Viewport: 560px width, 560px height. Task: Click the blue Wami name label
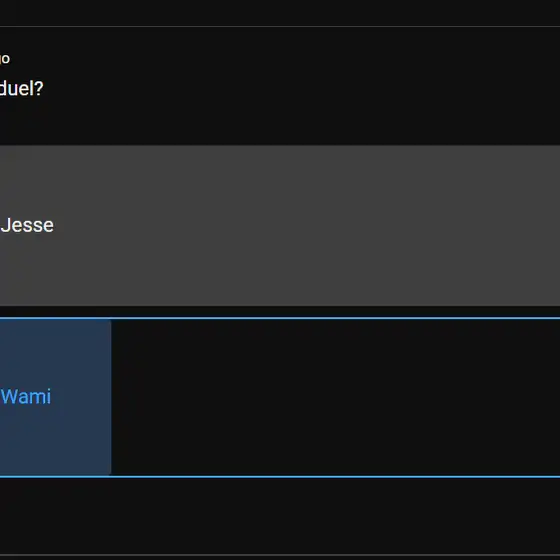click(x=26, y=397)
